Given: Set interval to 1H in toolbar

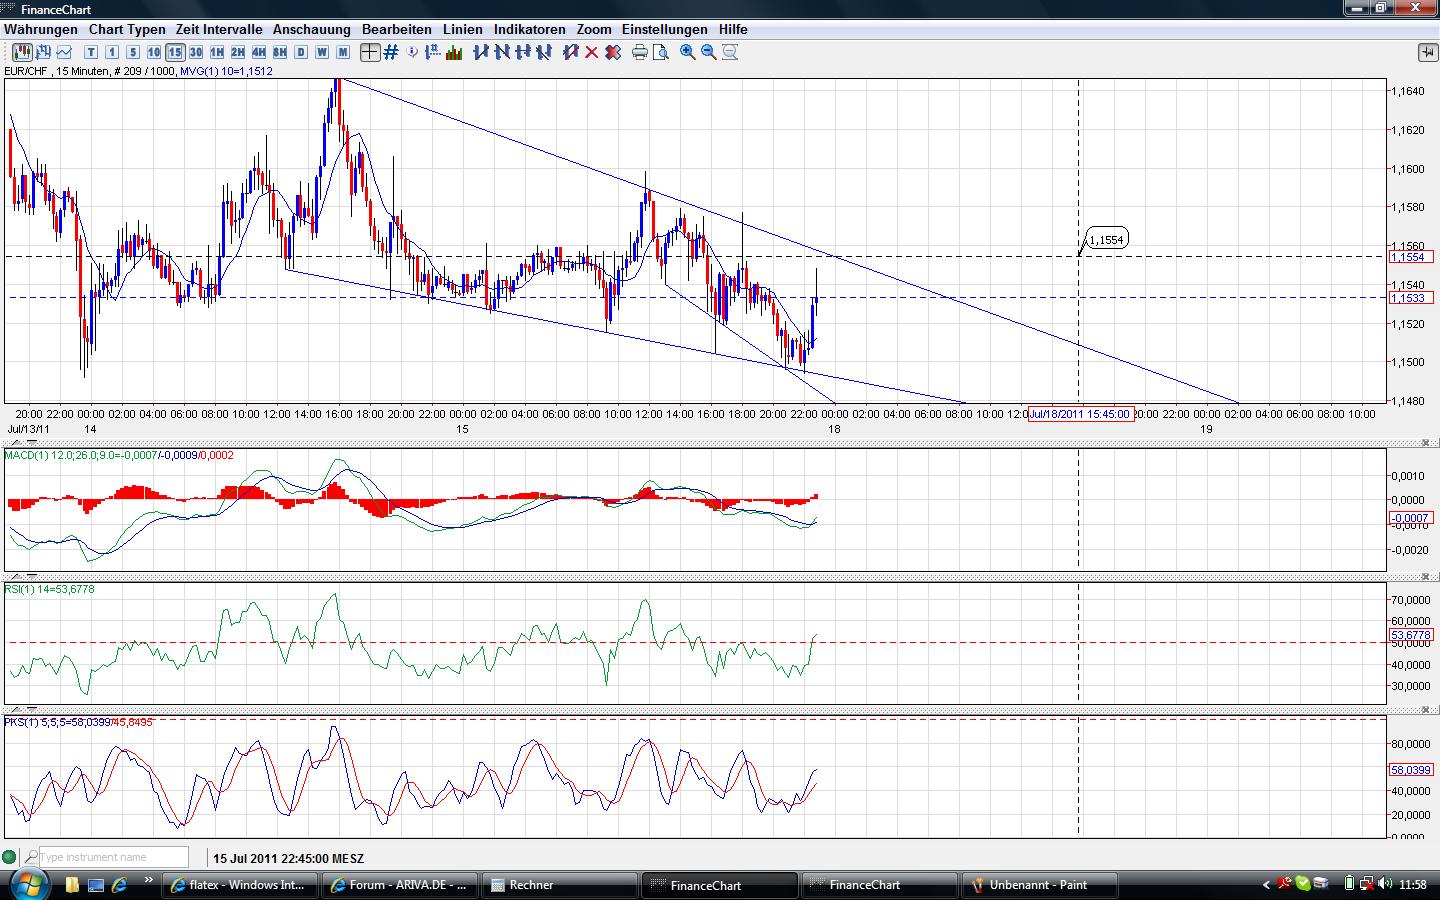Looking at the screenshot, I should tap(217, 52).
